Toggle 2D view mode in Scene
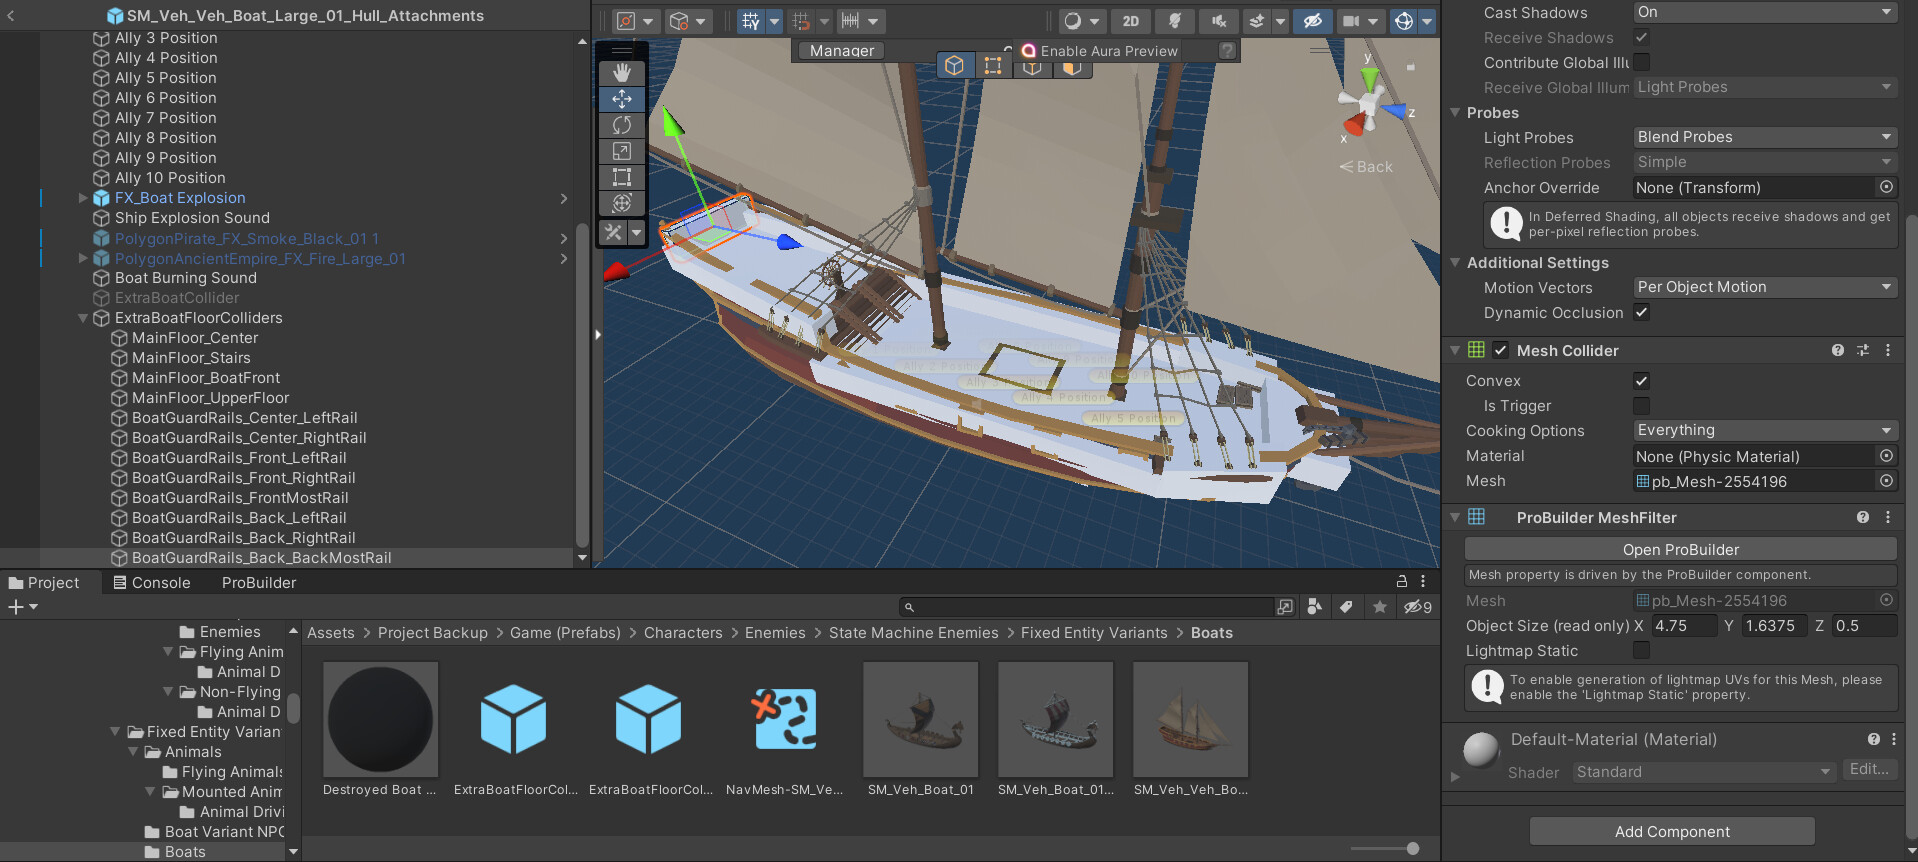Screen dimensions: 1918x862 [x=1130, y=21]
